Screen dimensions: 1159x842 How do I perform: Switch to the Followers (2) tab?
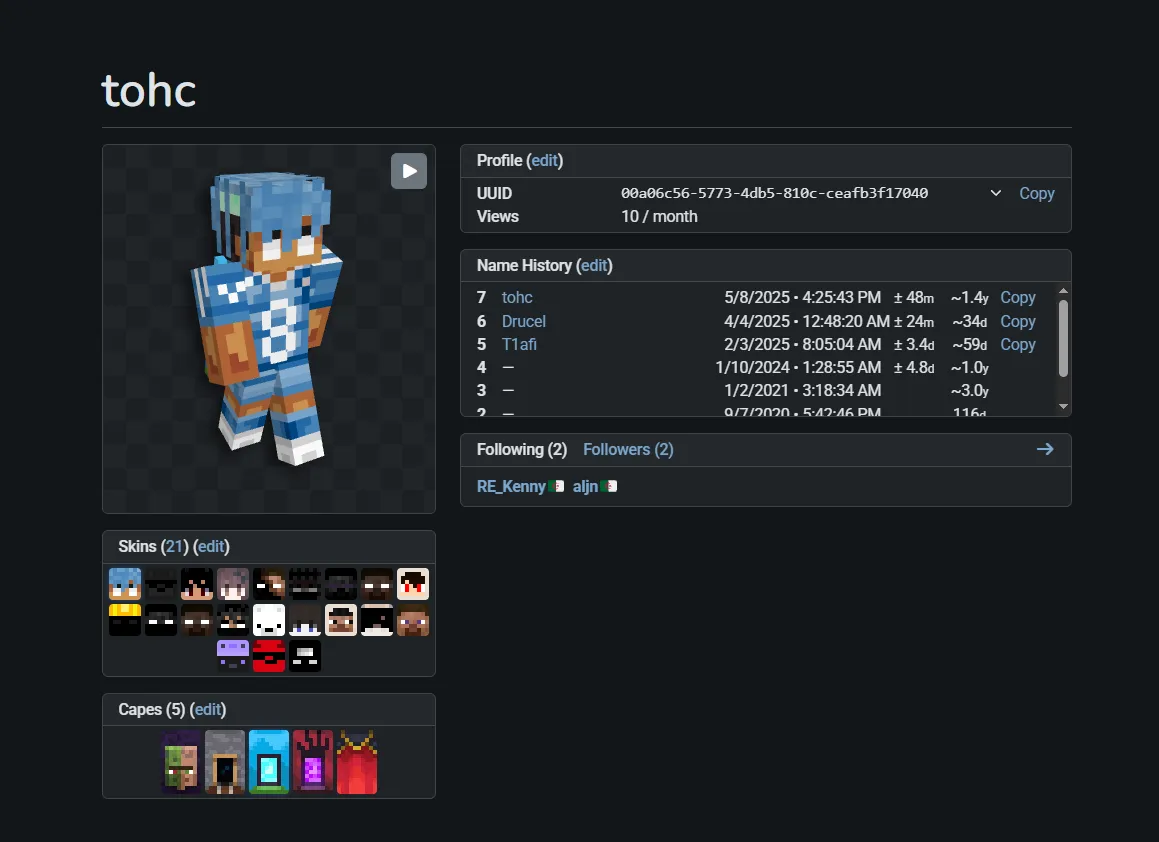pos(628,449)
